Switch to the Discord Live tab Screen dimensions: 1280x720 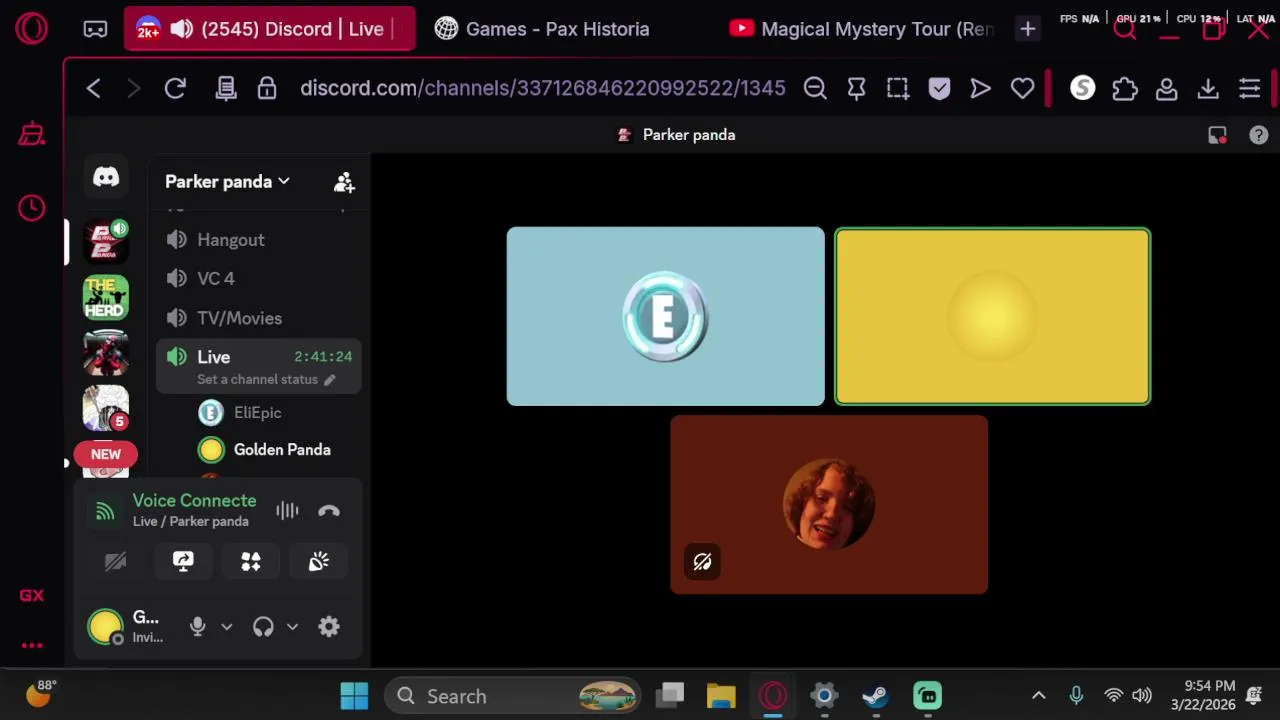(269, 29)
